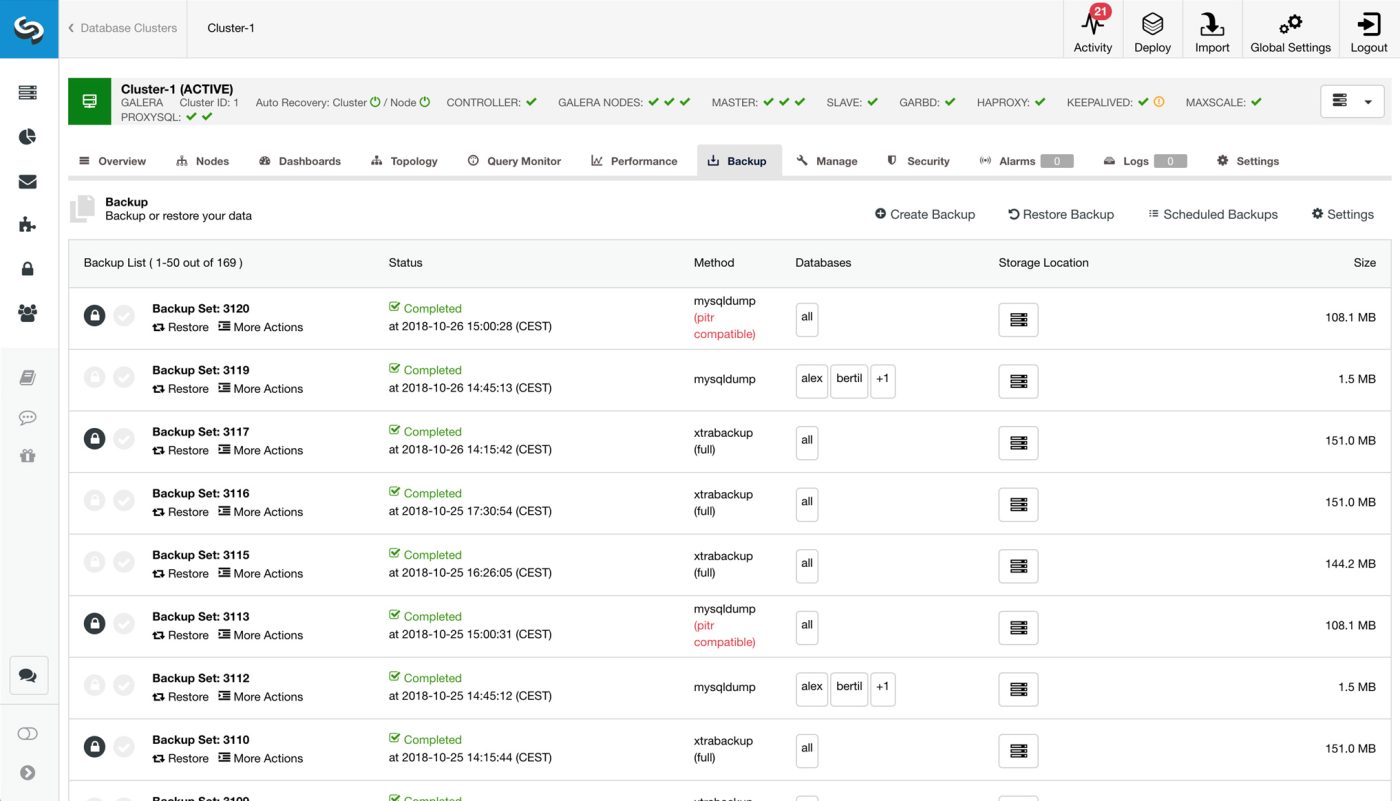
Task: Open the user management group icon
Action: click(x=28, y=312)
